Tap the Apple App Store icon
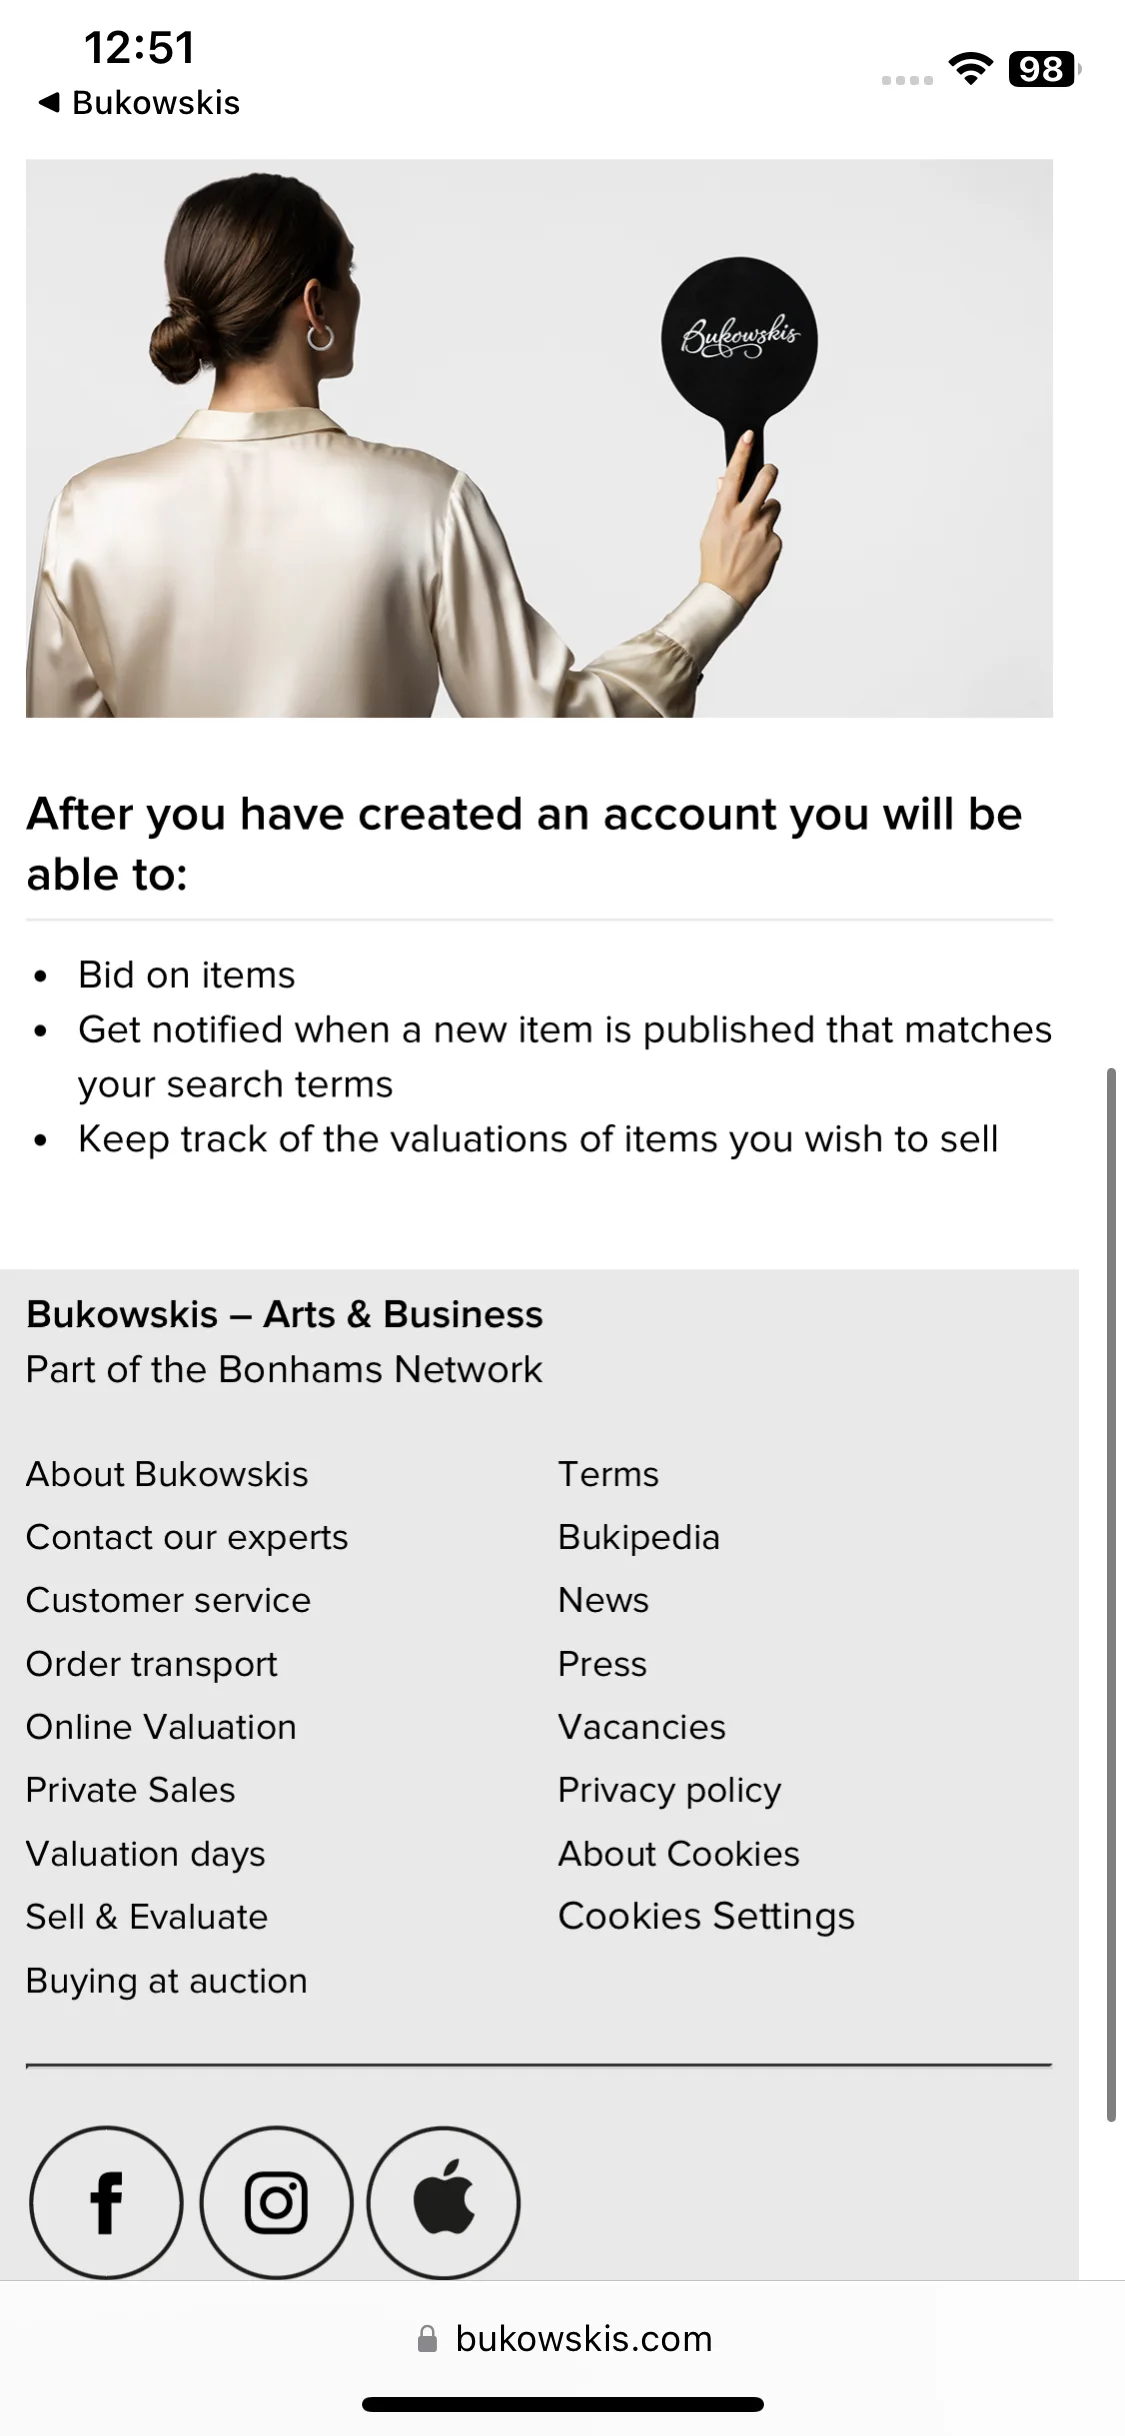 coord(444,2202)
